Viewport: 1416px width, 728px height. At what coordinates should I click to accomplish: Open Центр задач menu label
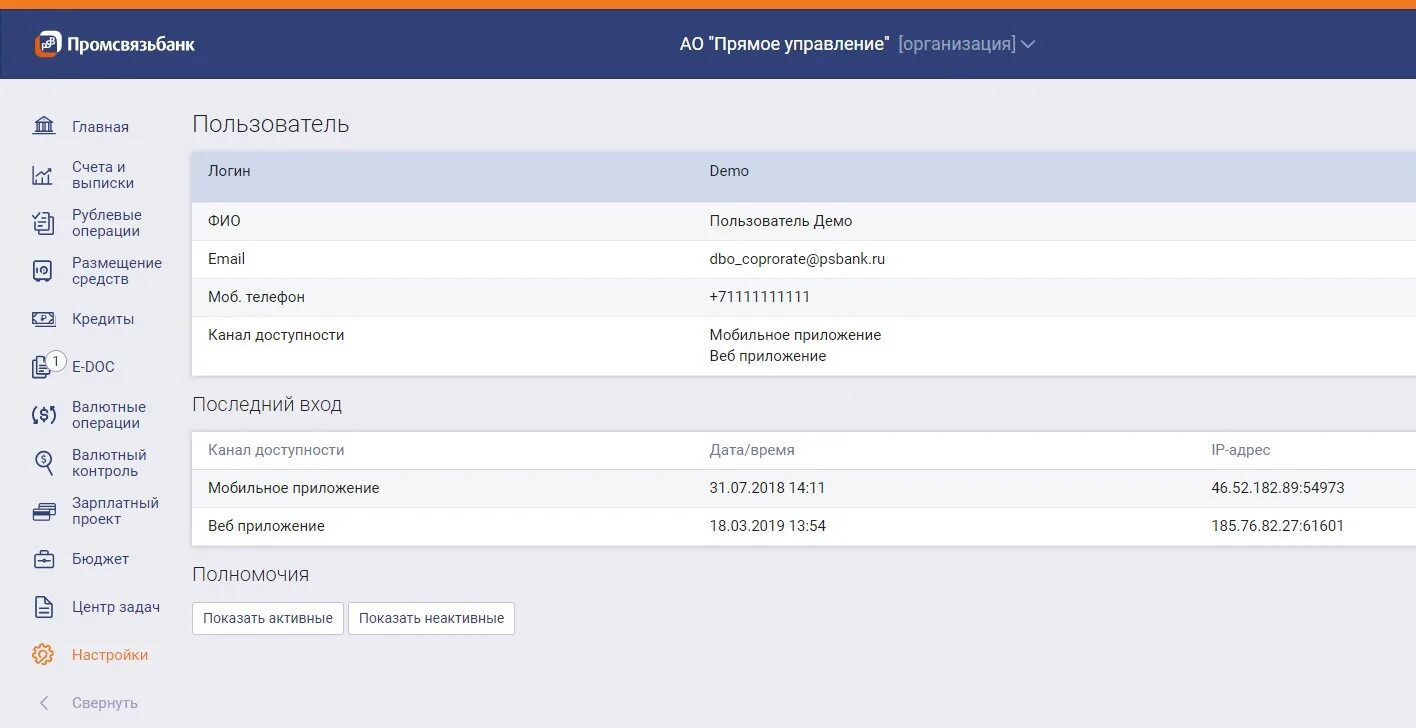(x=116, y=607)
